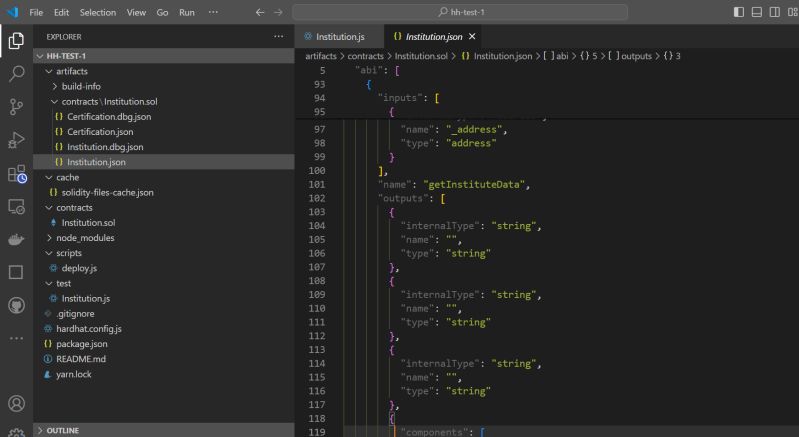Open the View menu
Screen dimensions: 799x437
136,12
